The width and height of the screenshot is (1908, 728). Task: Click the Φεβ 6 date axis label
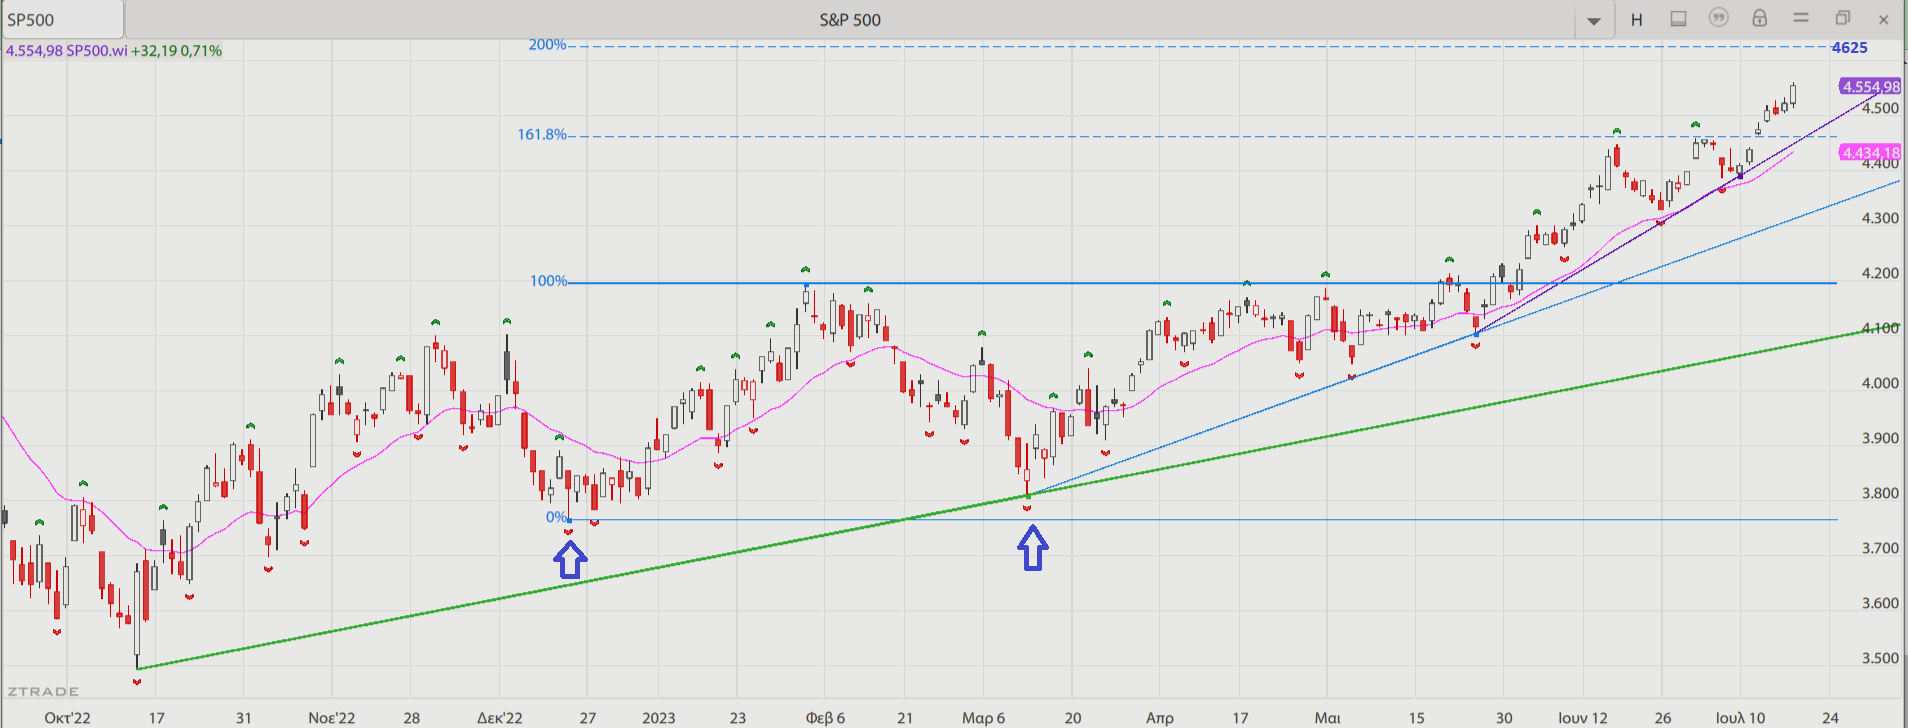tap(825, 718)
